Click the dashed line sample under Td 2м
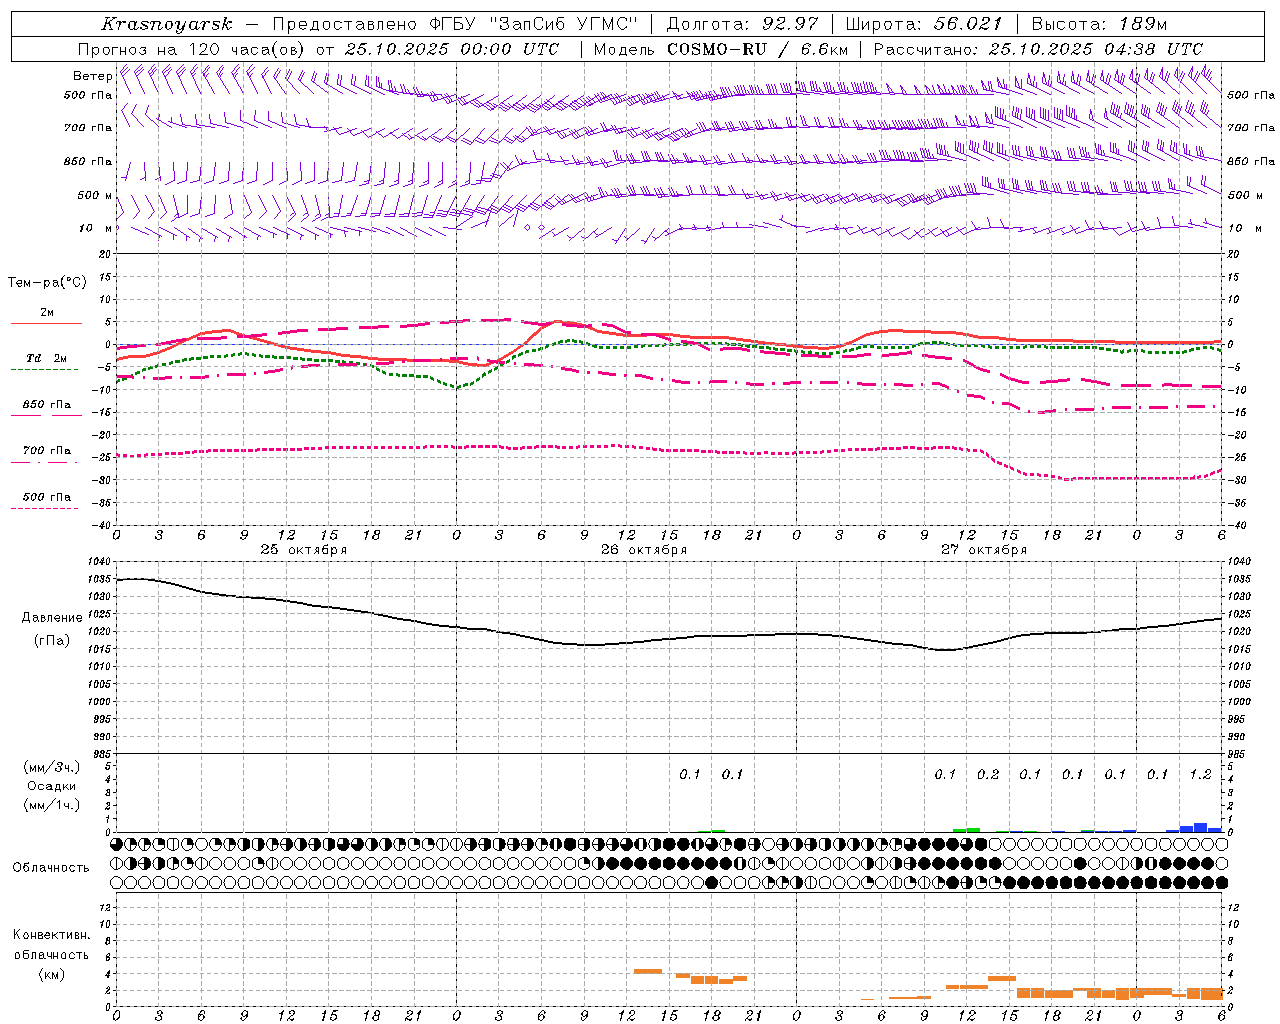1280x1024 pixels. point(45,370)
